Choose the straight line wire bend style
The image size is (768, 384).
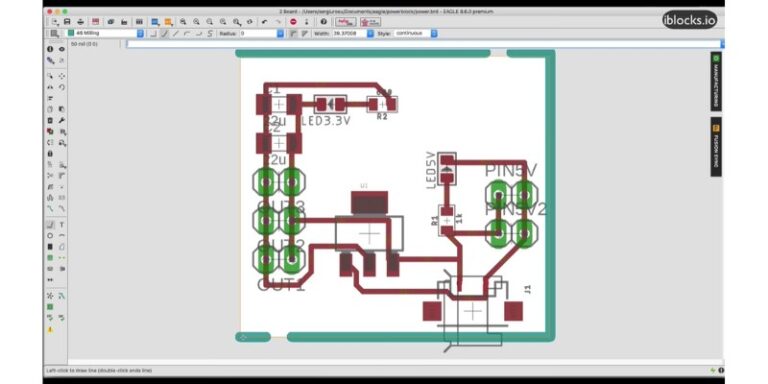[176, 33]
